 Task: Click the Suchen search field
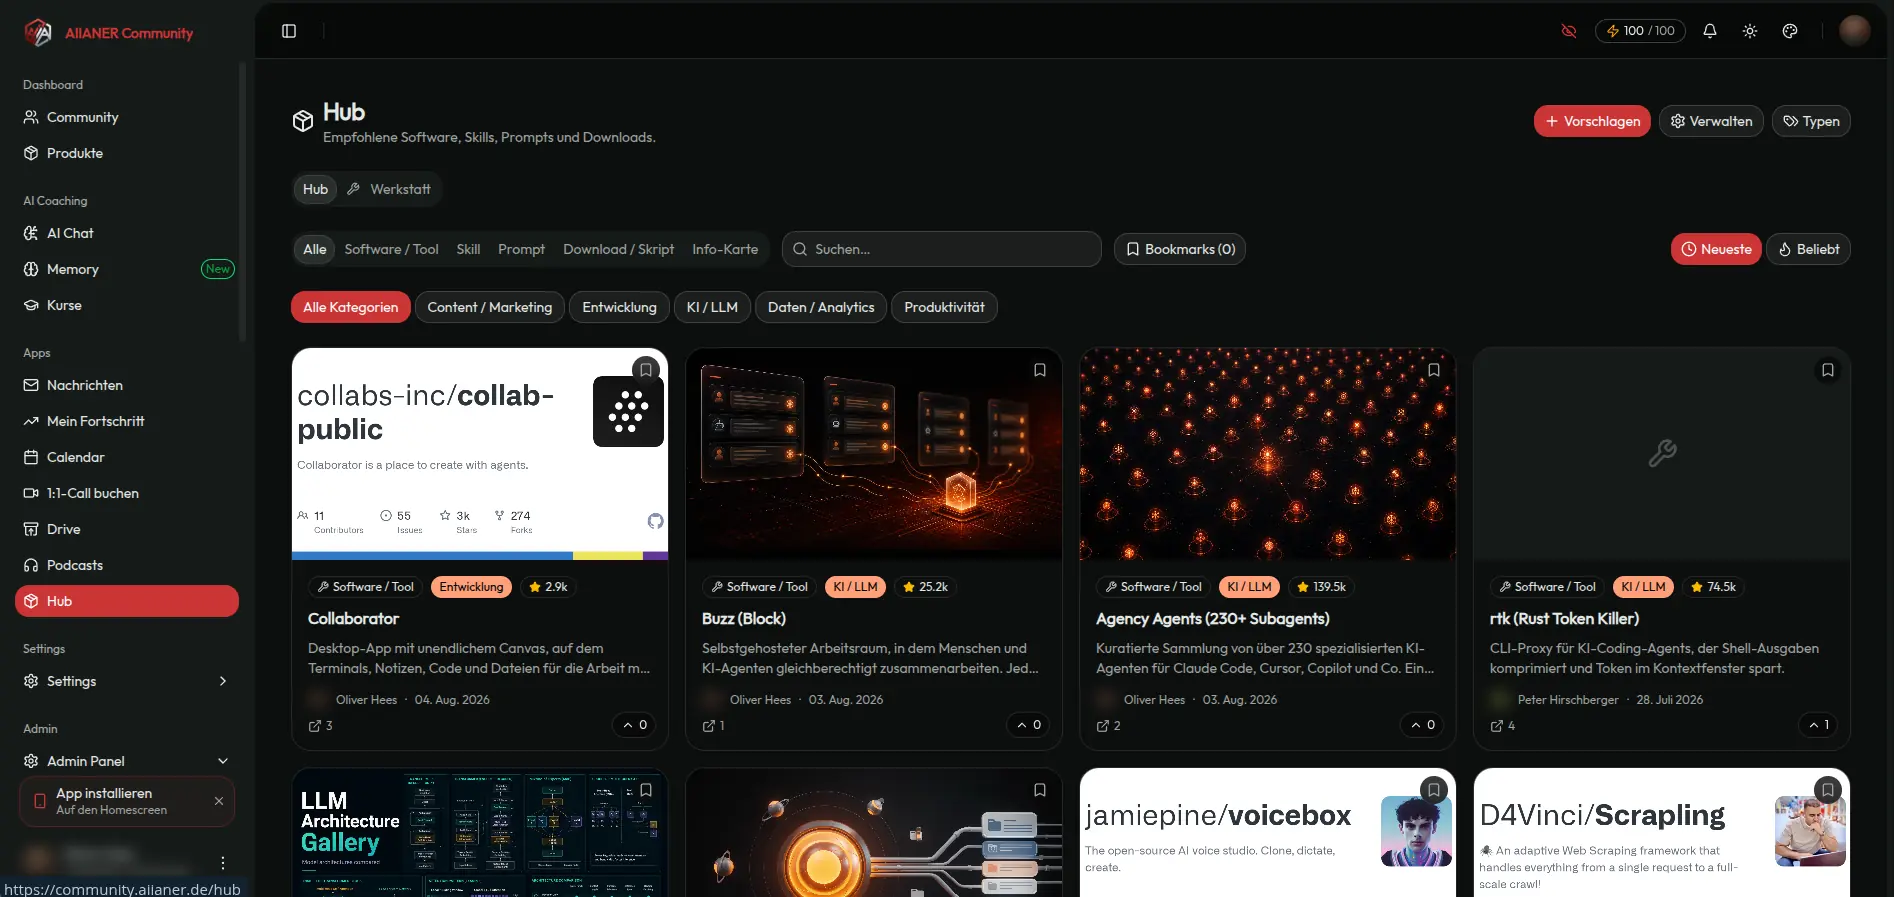pyautogui.click(x=941, y=249)
